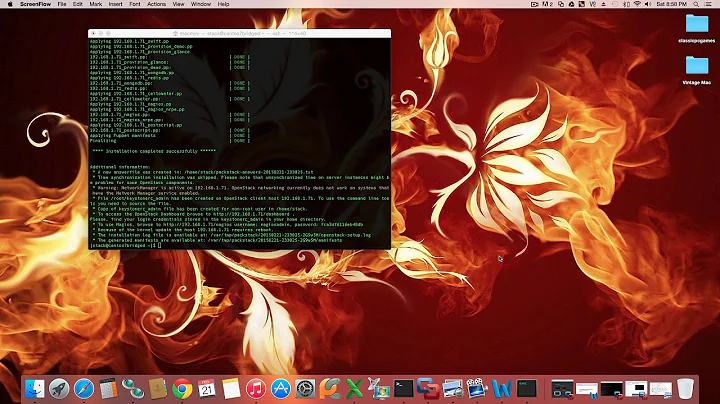Open System Preferences gear in Dock
720x404 pixels.
(305, 389)
